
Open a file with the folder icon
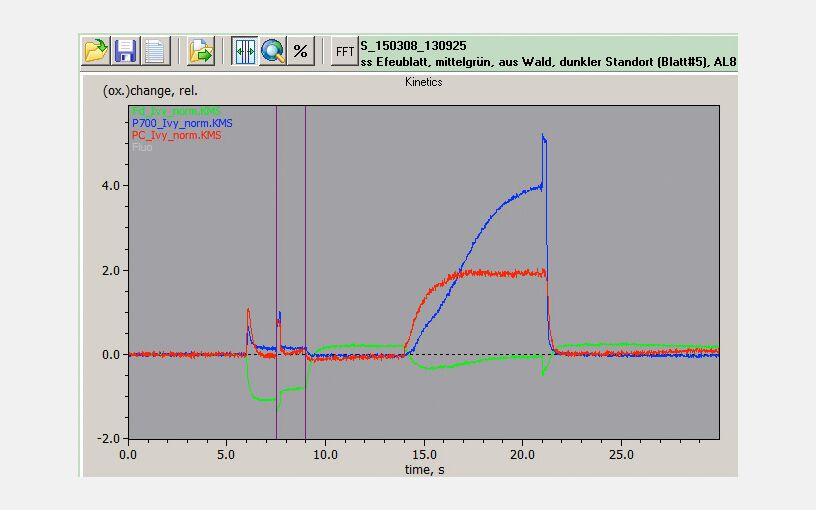tap(96, 51)
